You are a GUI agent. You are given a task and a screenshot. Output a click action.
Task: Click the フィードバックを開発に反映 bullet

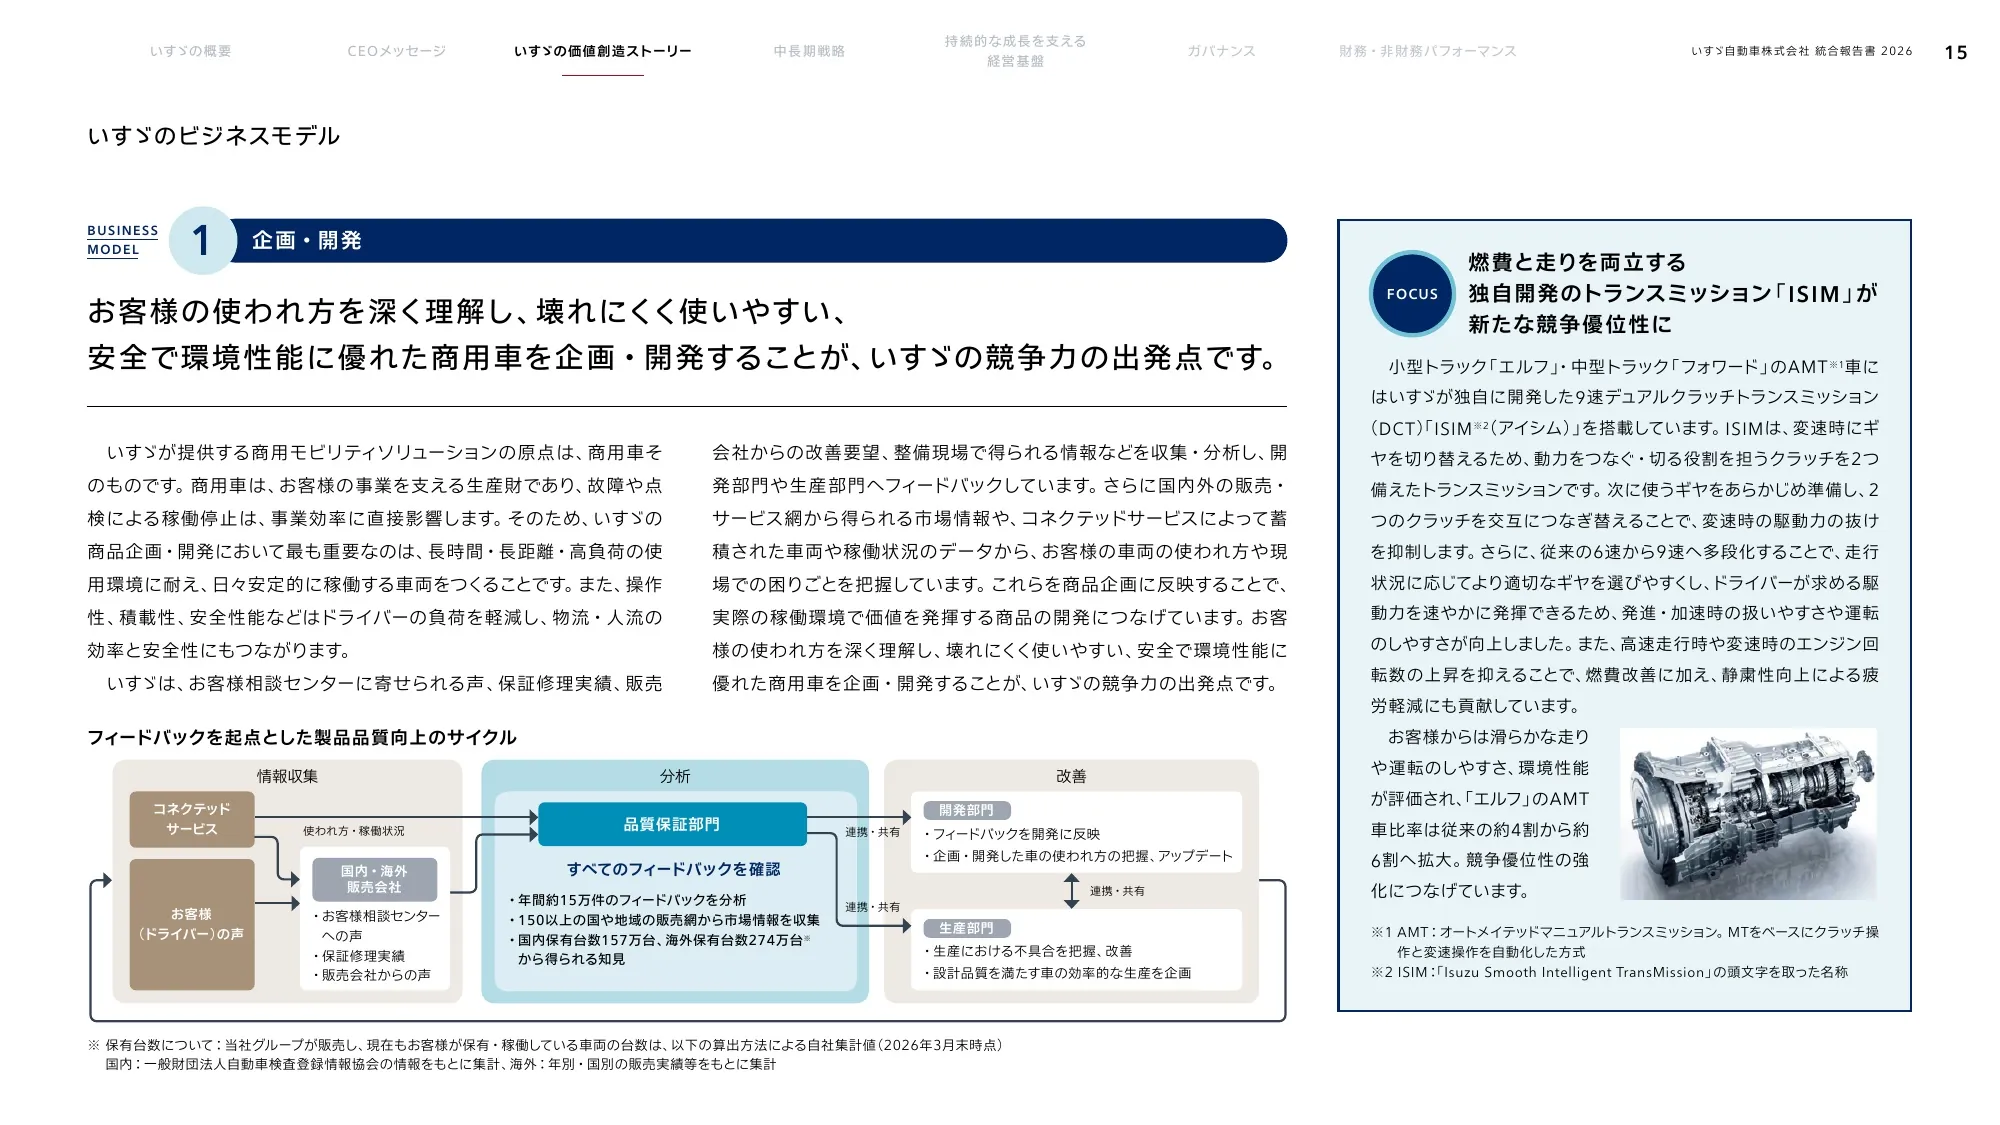pos(1011,834)
